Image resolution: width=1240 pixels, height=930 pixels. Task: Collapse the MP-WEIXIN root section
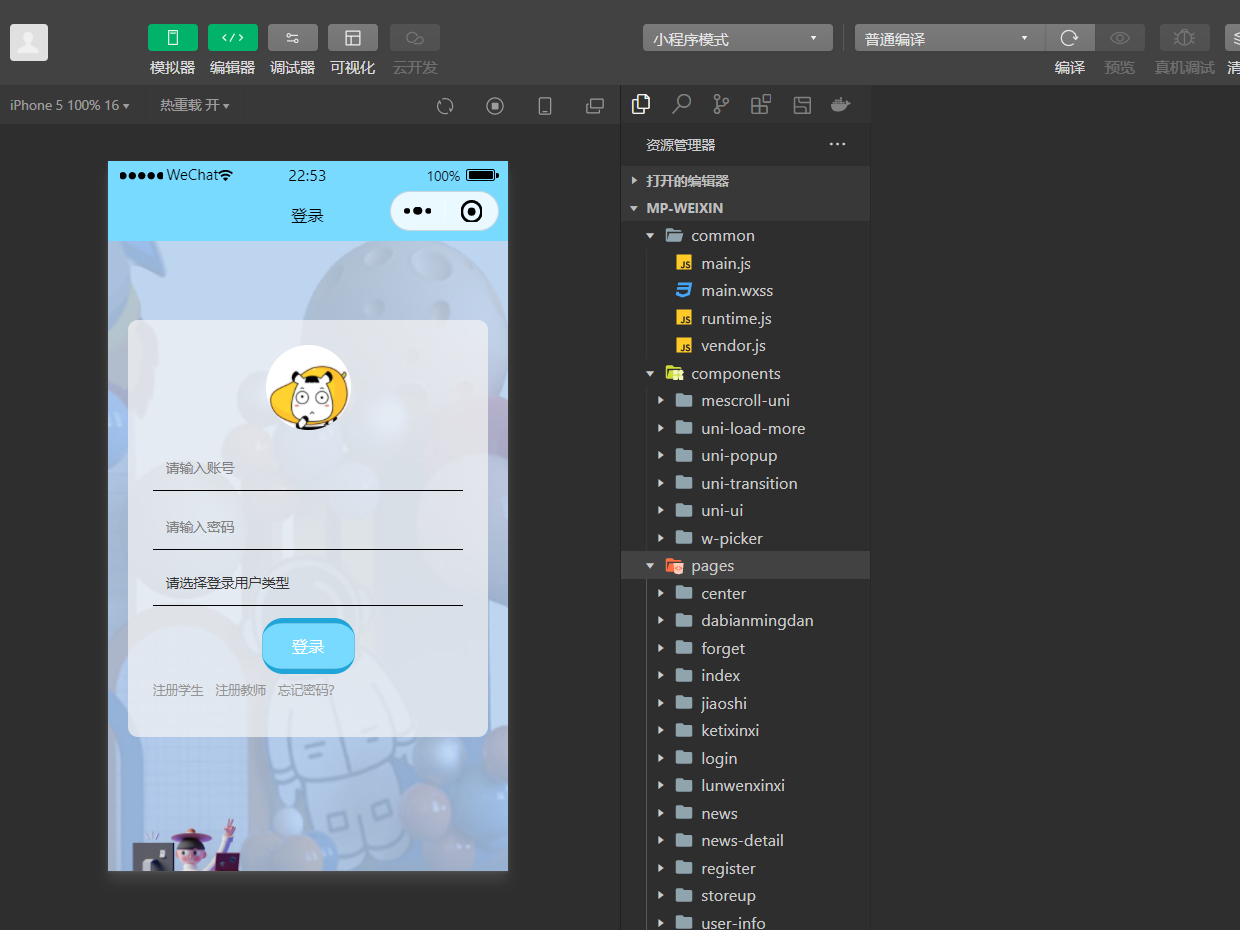pos(745,208)
